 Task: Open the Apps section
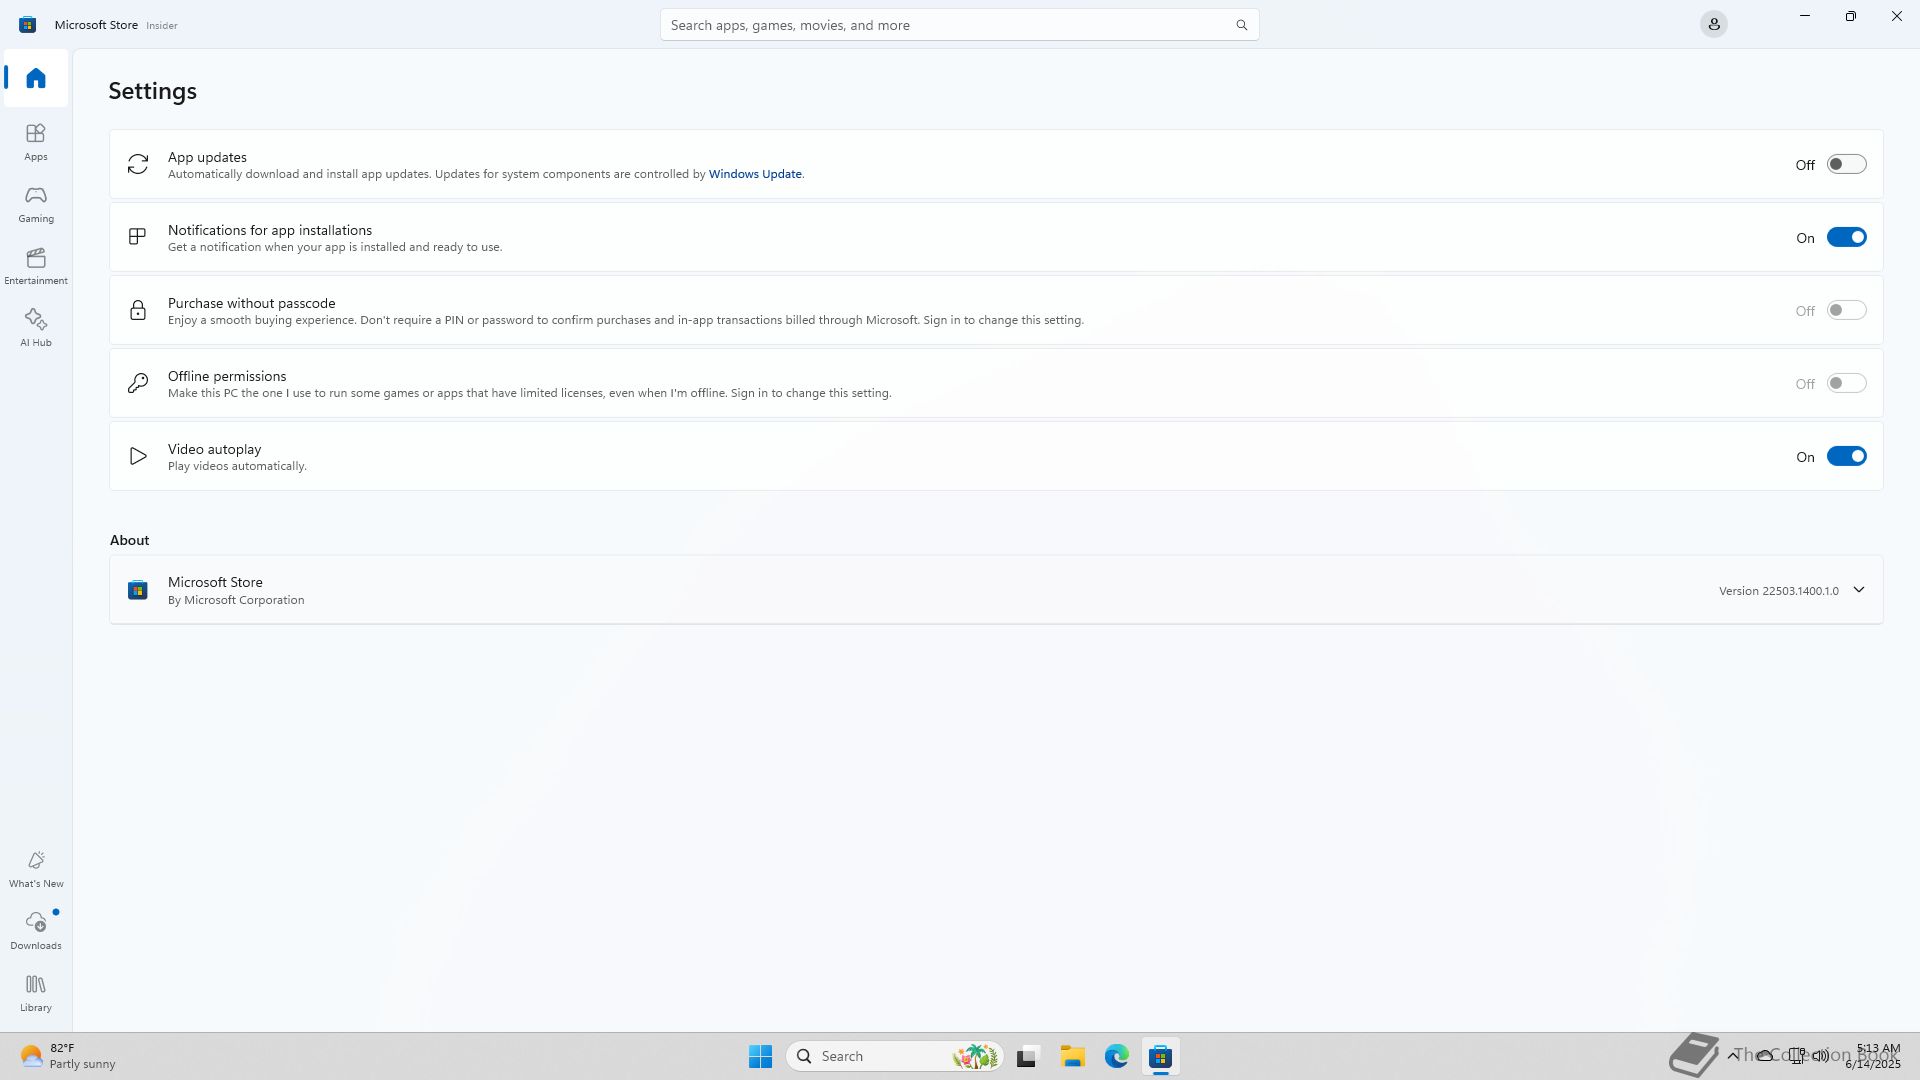tap(36, 141)
